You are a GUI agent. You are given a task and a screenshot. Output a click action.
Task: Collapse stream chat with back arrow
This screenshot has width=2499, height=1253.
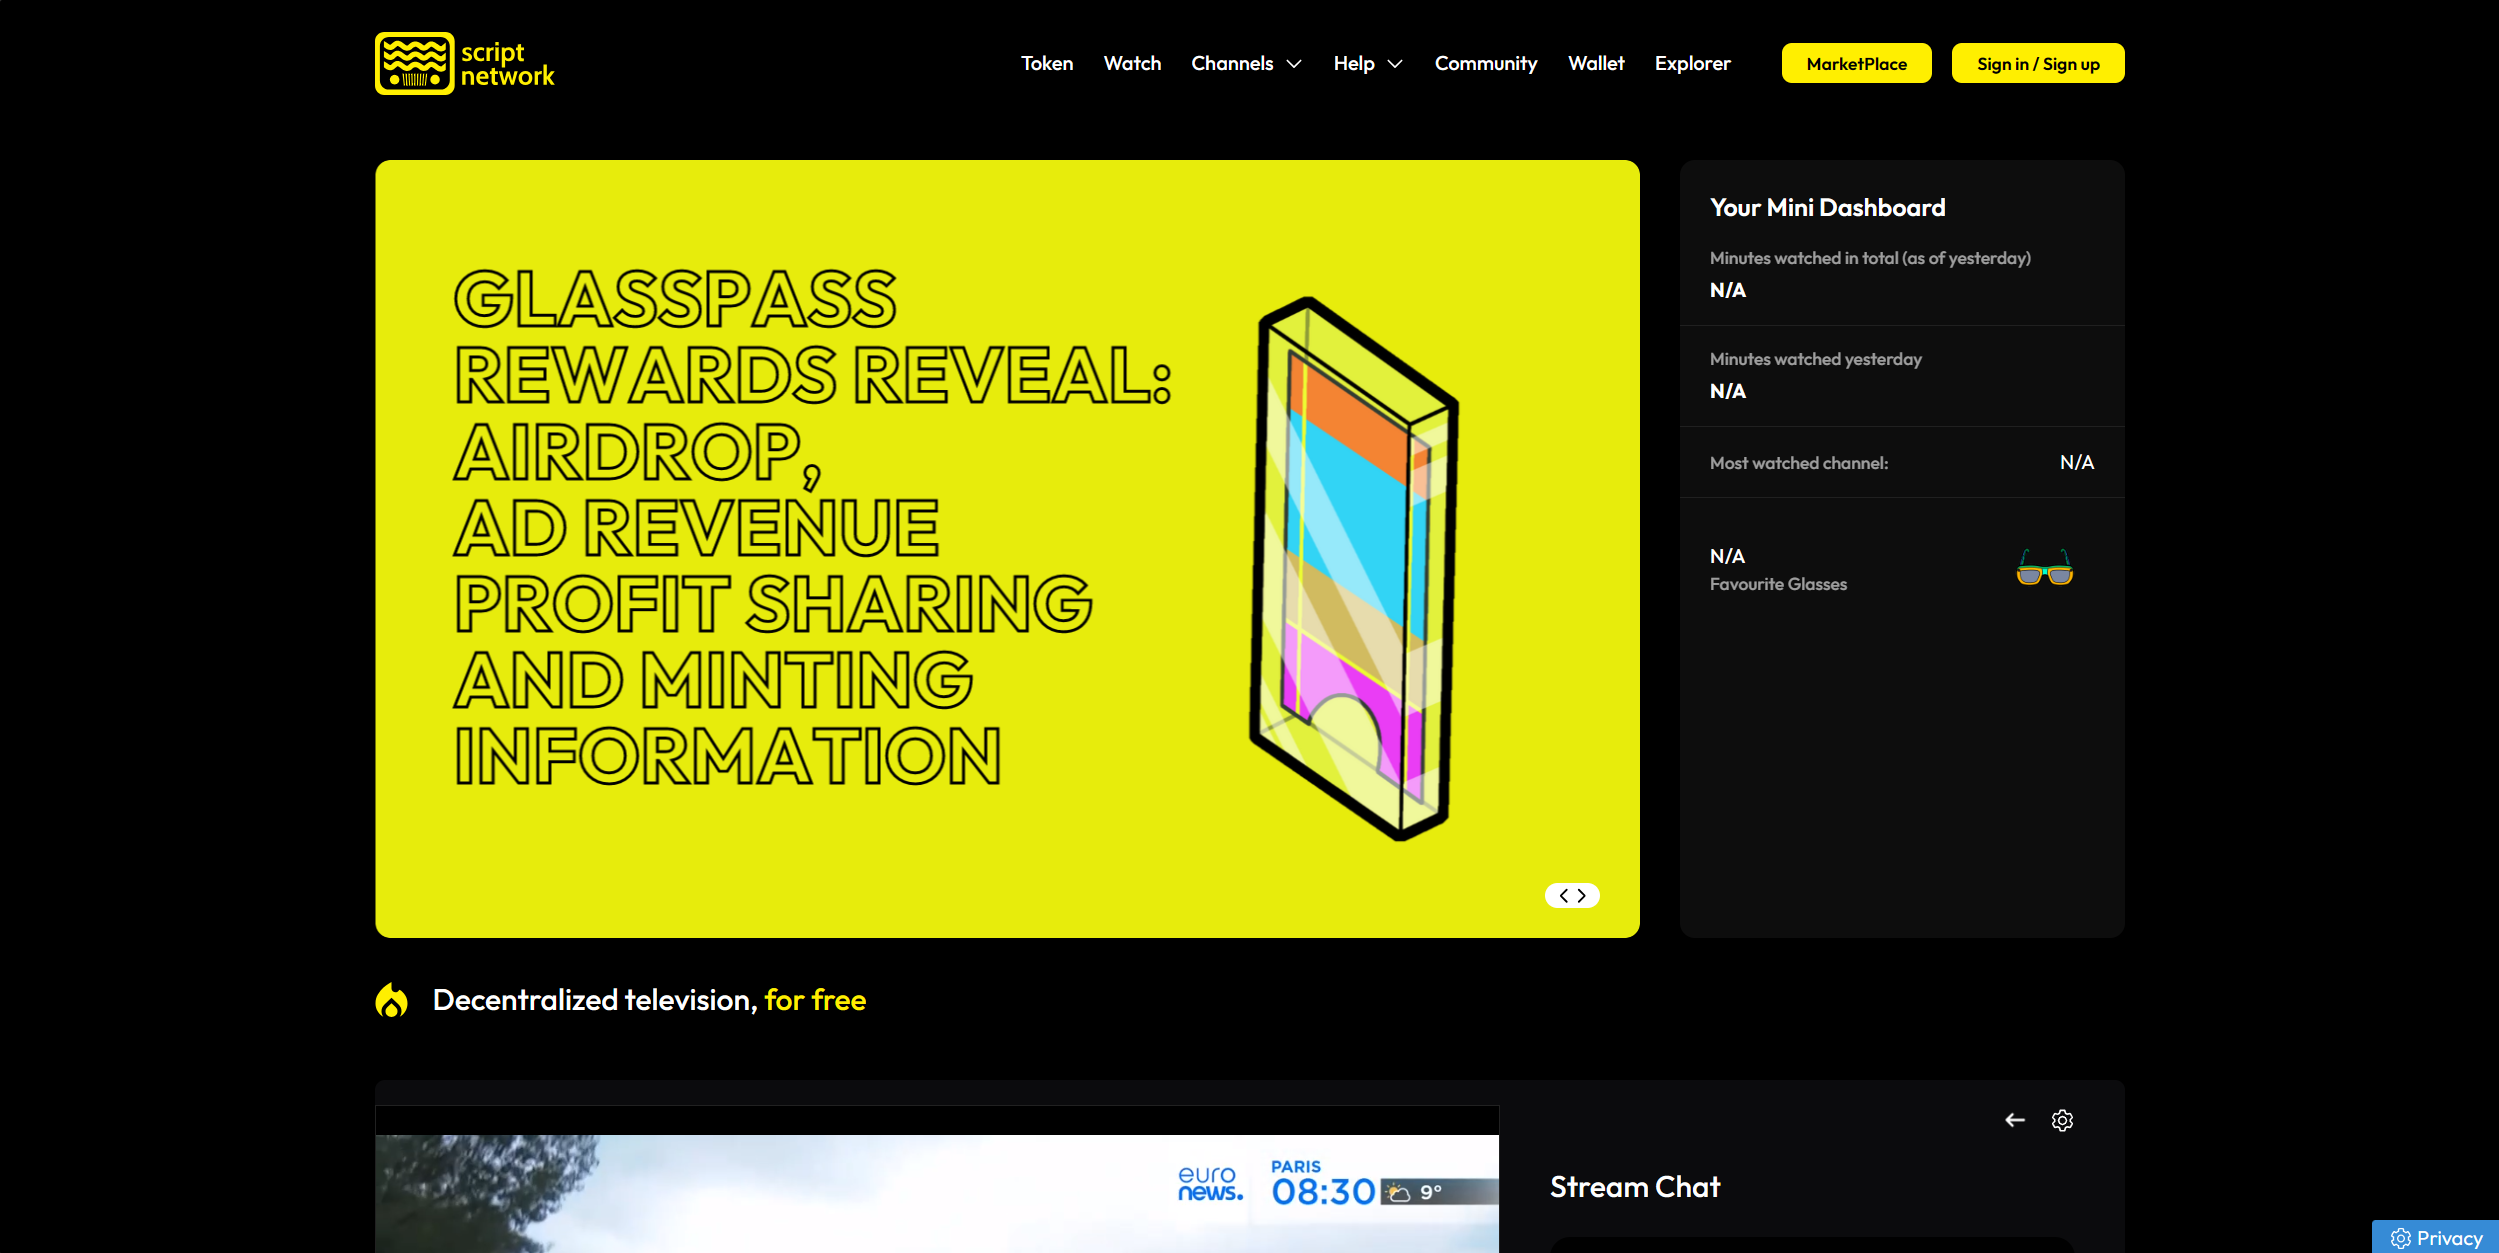[x=2014, y=1120]
